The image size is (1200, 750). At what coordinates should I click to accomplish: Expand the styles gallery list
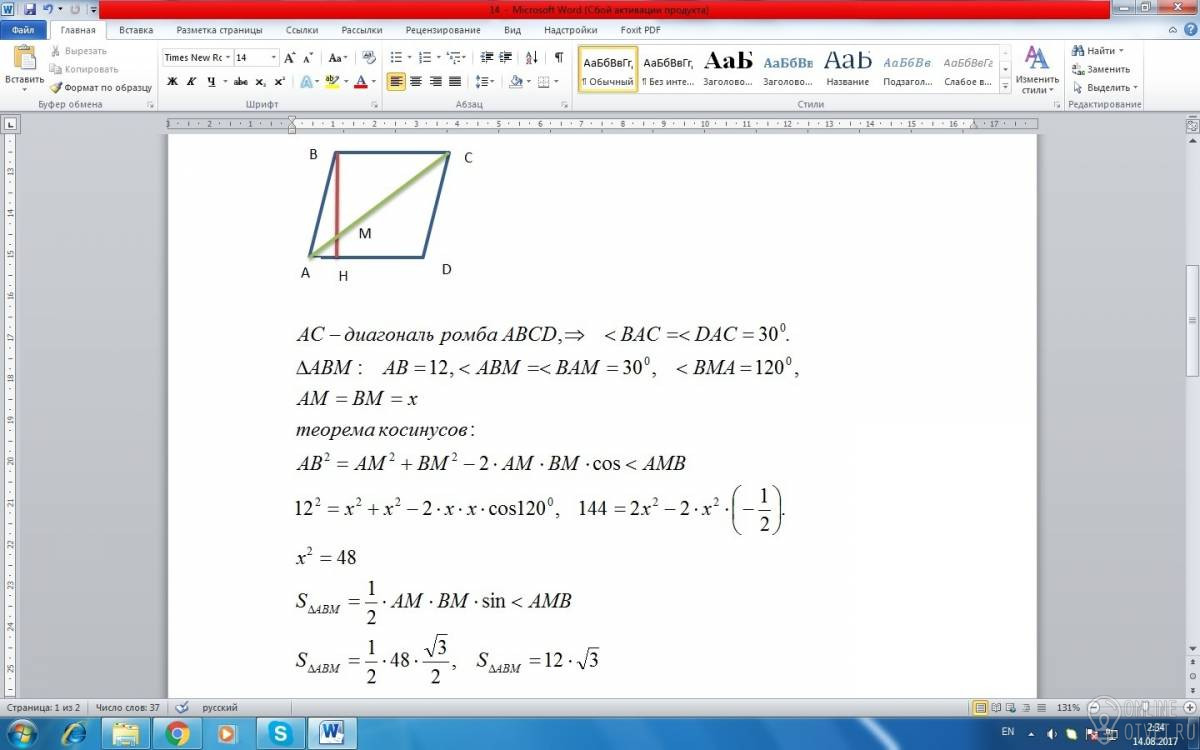1004,88
